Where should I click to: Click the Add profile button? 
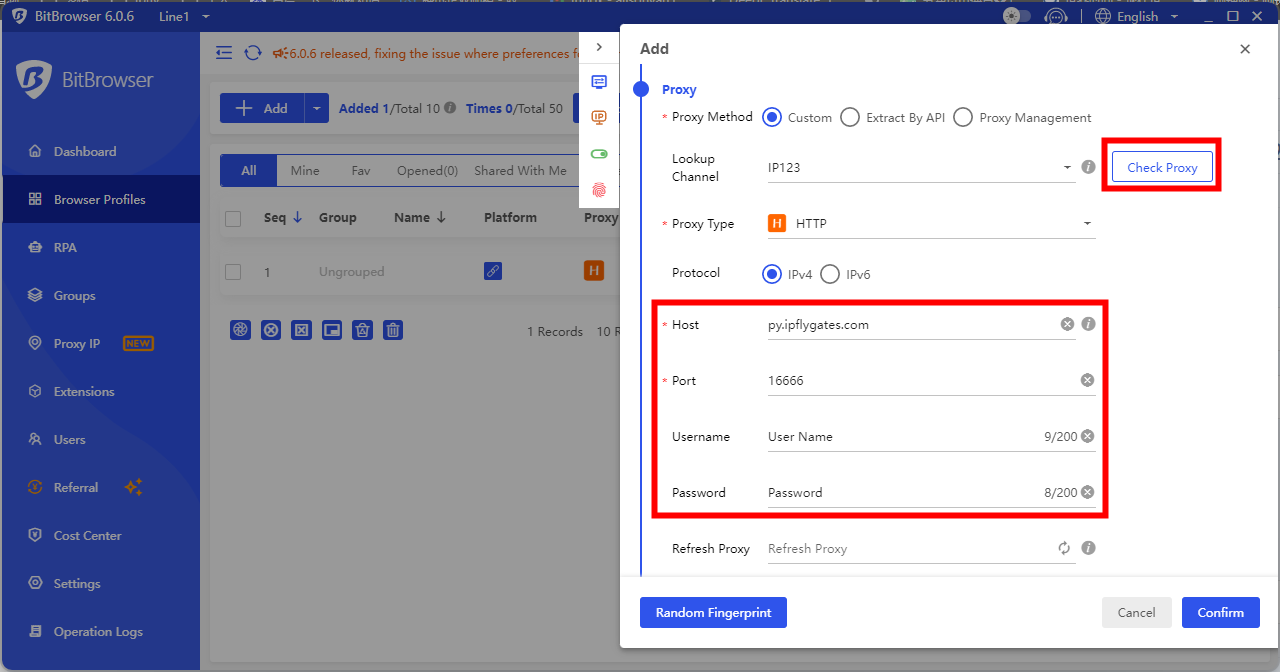262,108
